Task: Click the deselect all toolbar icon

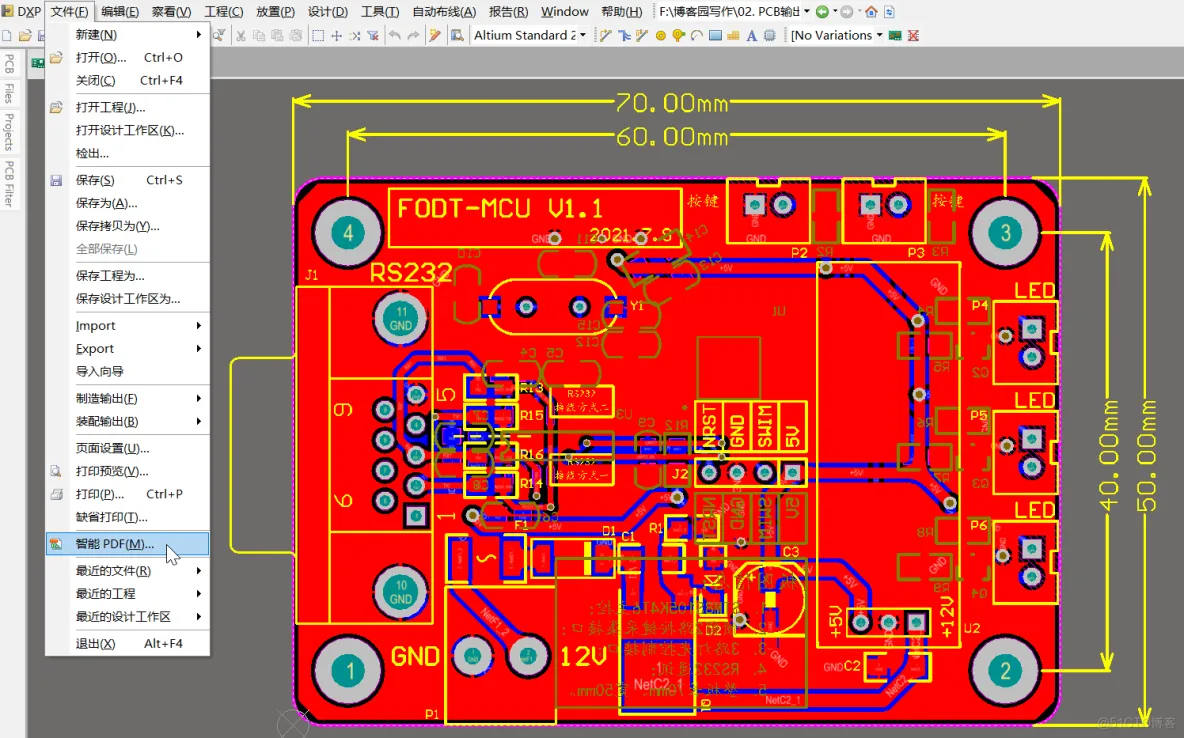Action: (x=355, y=36)
